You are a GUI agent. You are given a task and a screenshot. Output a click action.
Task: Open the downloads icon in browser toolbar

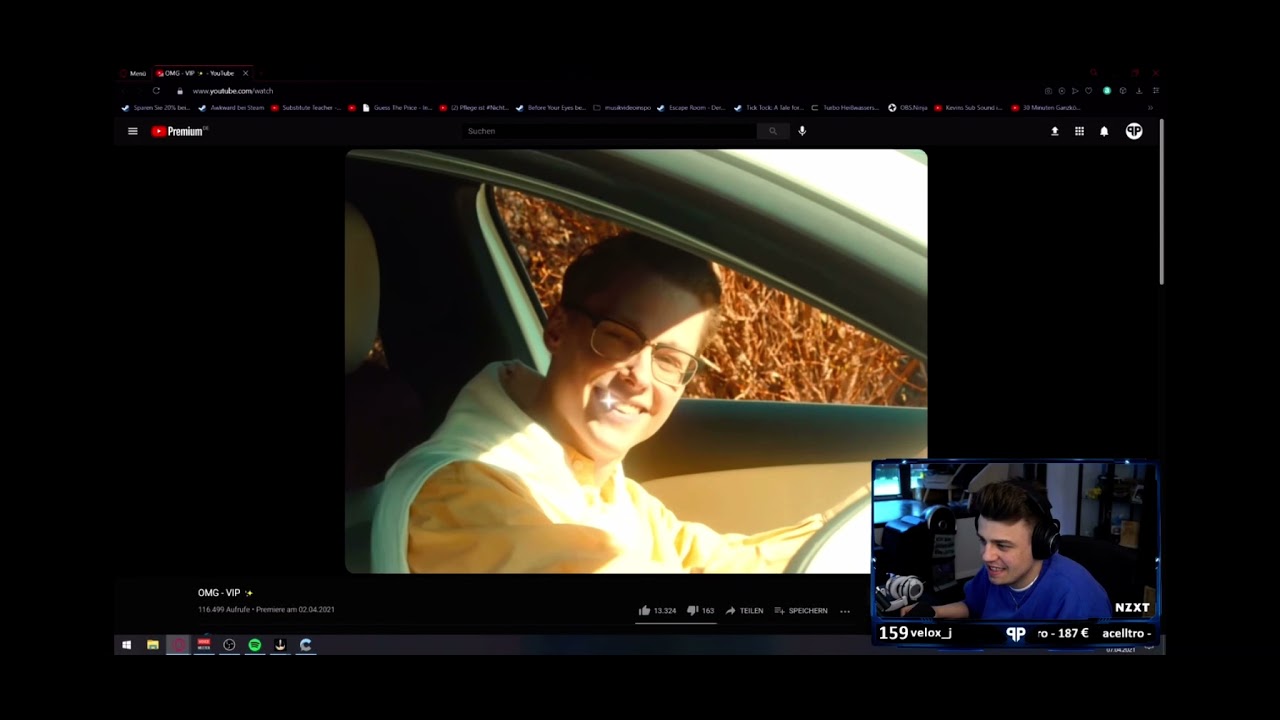[1139, 91]
